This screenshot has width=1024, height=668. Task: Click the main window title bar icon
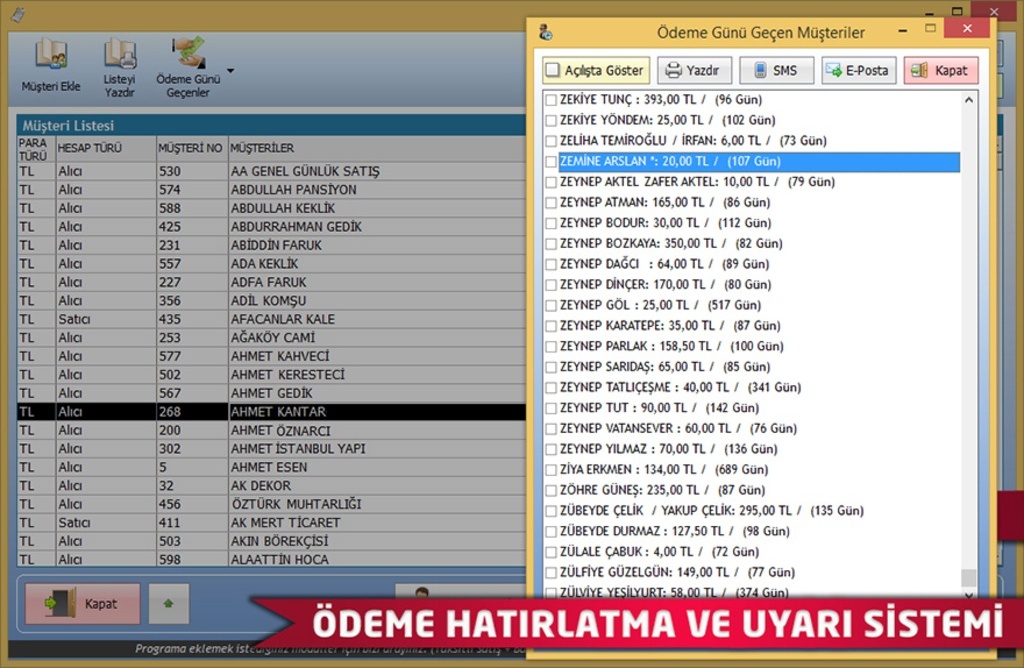point(18,14)
